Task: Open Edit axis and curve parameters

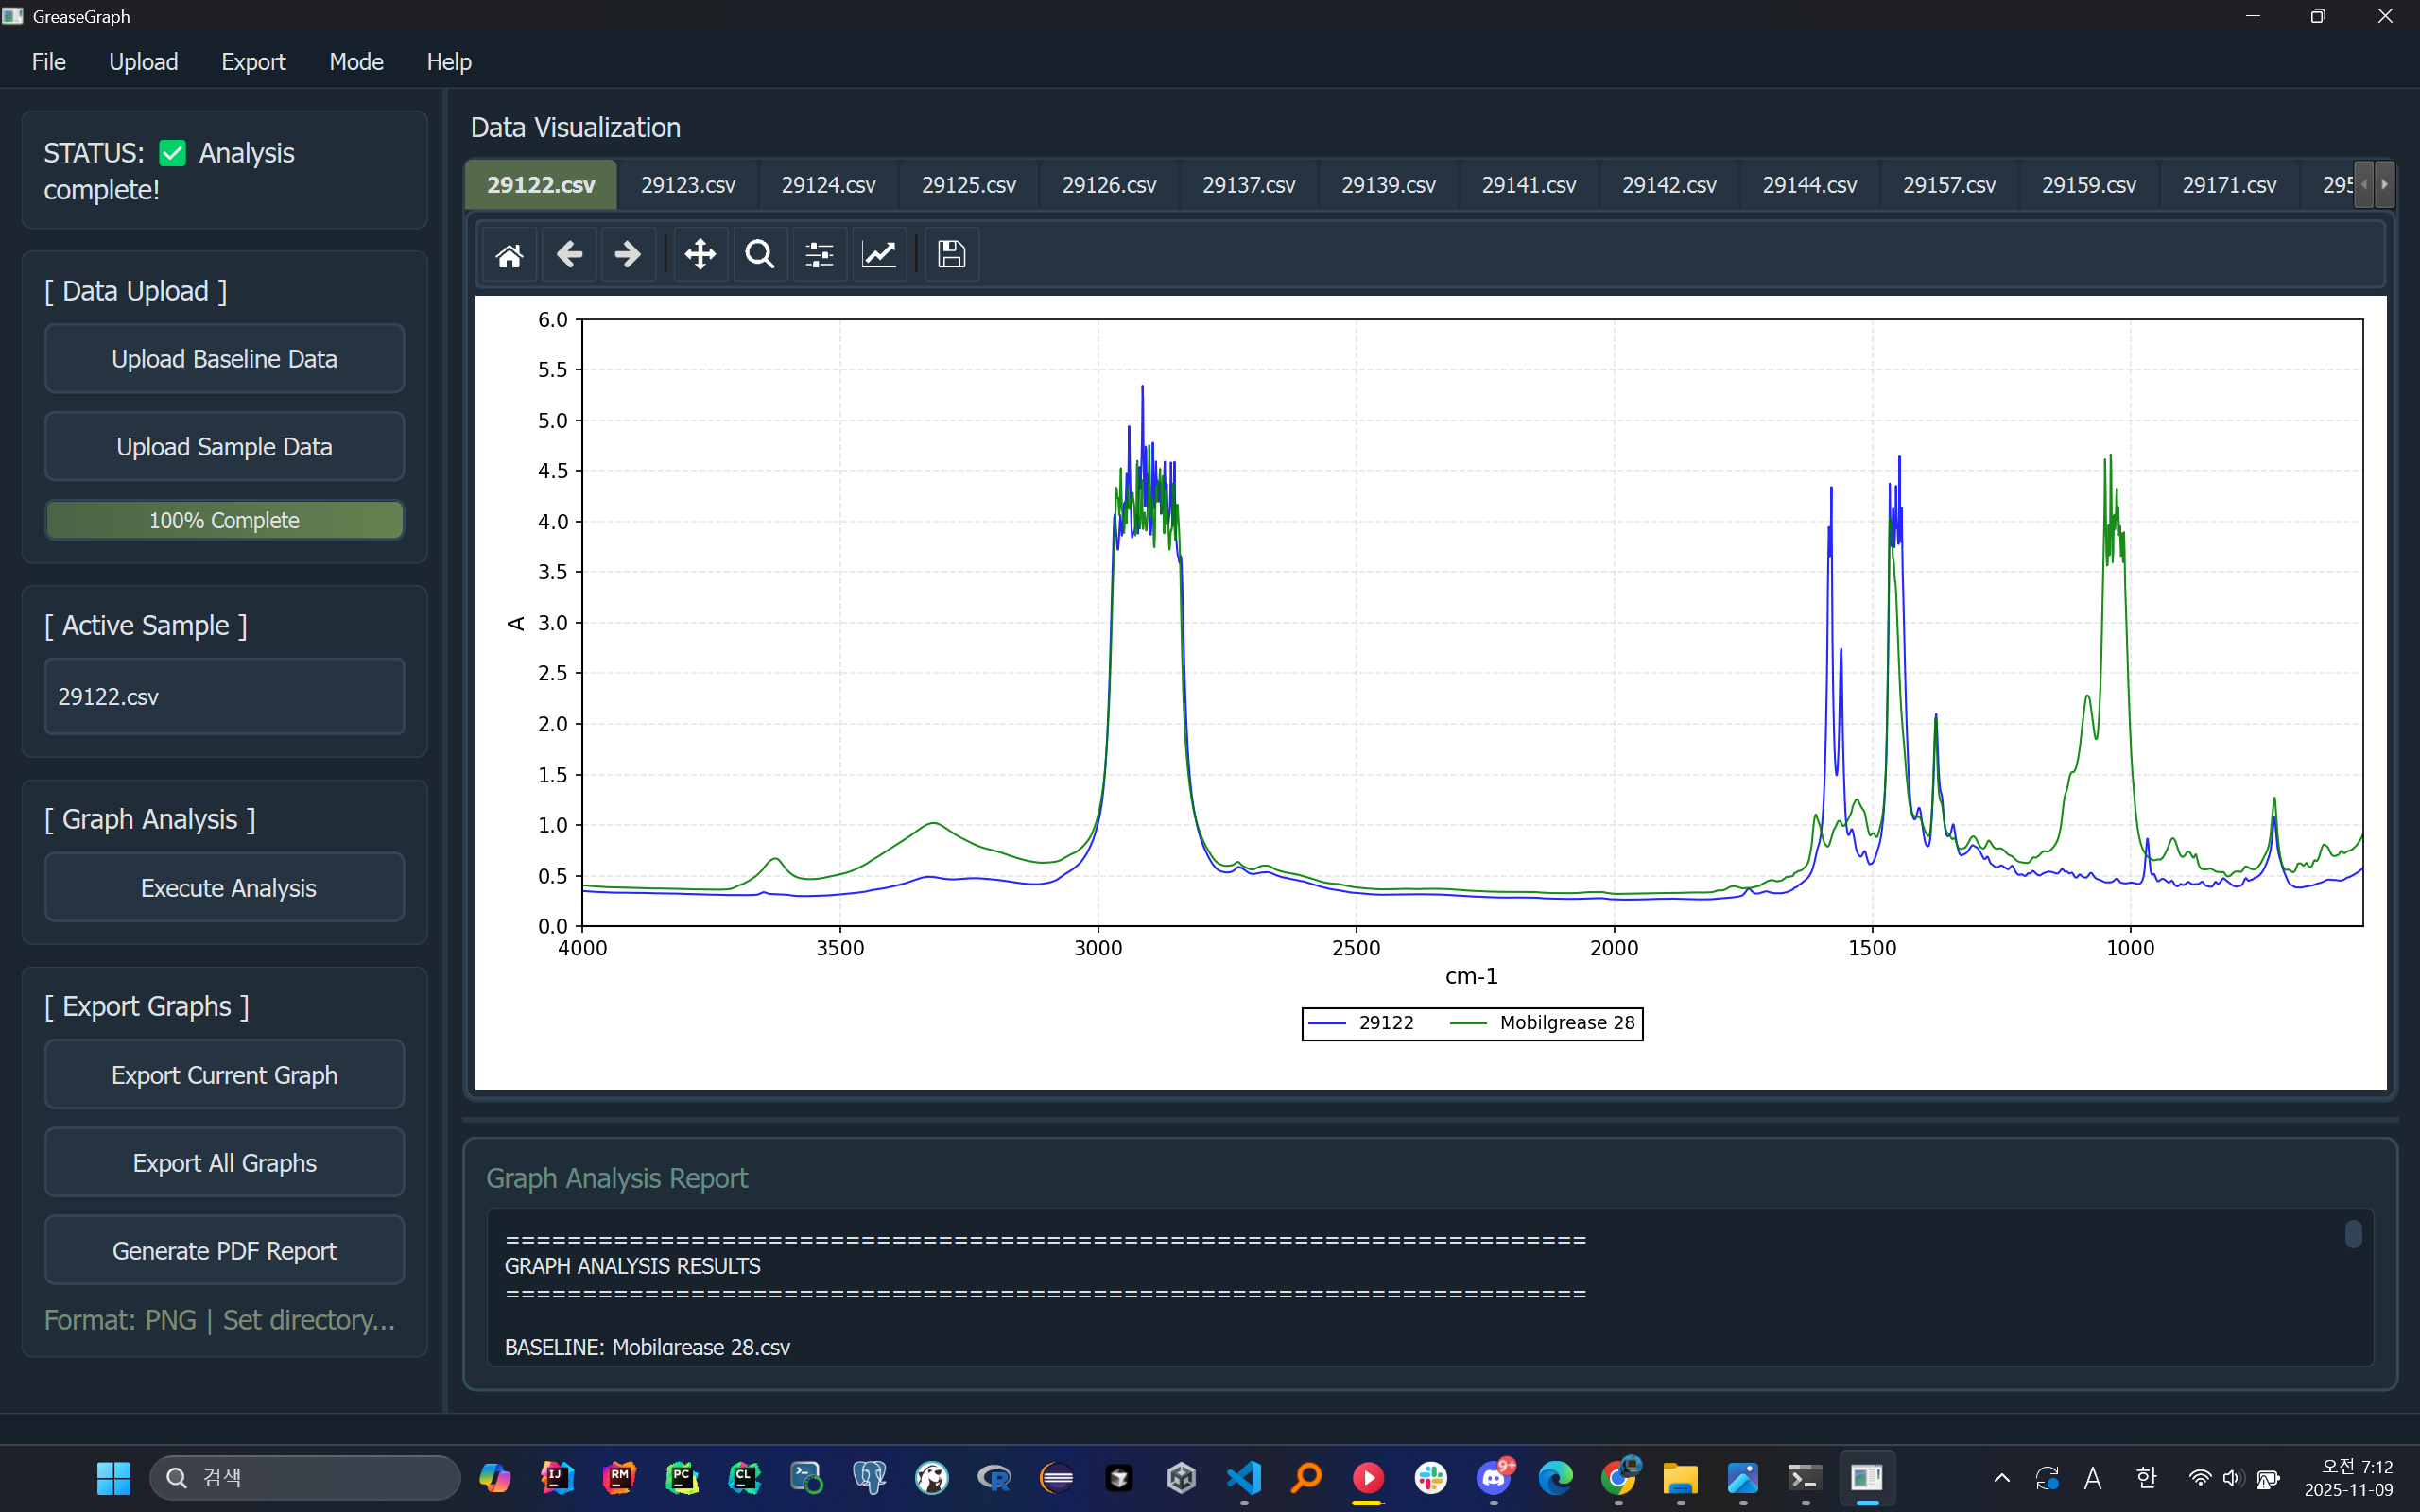Action: 879,255
